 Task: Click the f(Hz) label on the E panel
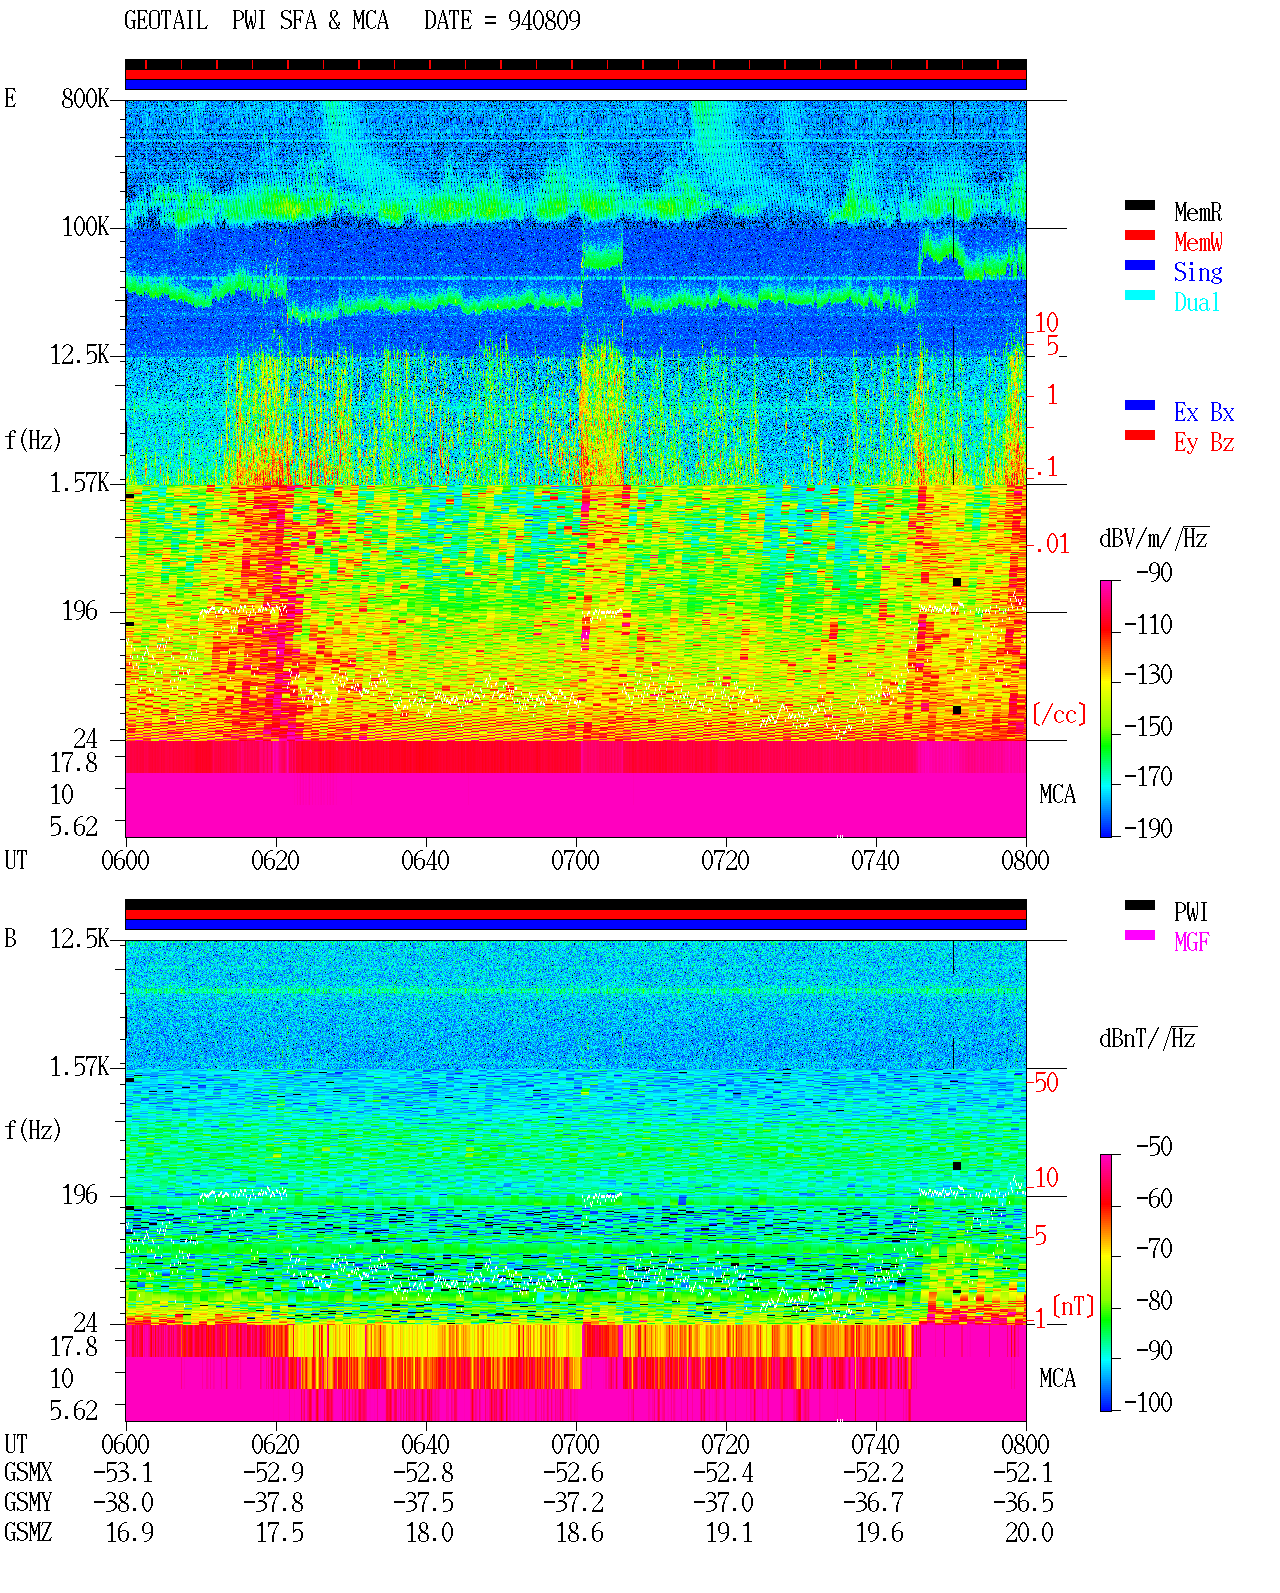(32, 440)
